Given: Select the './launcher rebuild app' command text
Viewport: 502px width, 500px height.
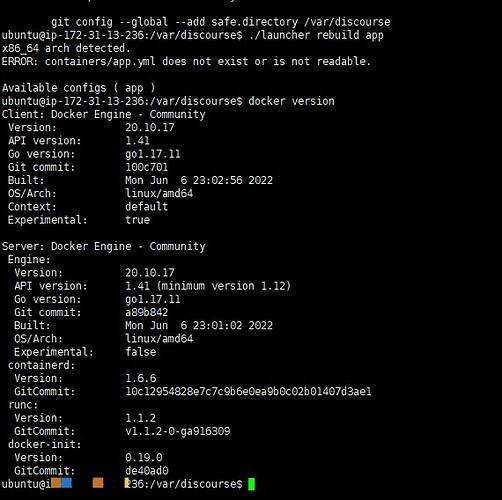Looking at the screenshot, I should click(316, 35).
